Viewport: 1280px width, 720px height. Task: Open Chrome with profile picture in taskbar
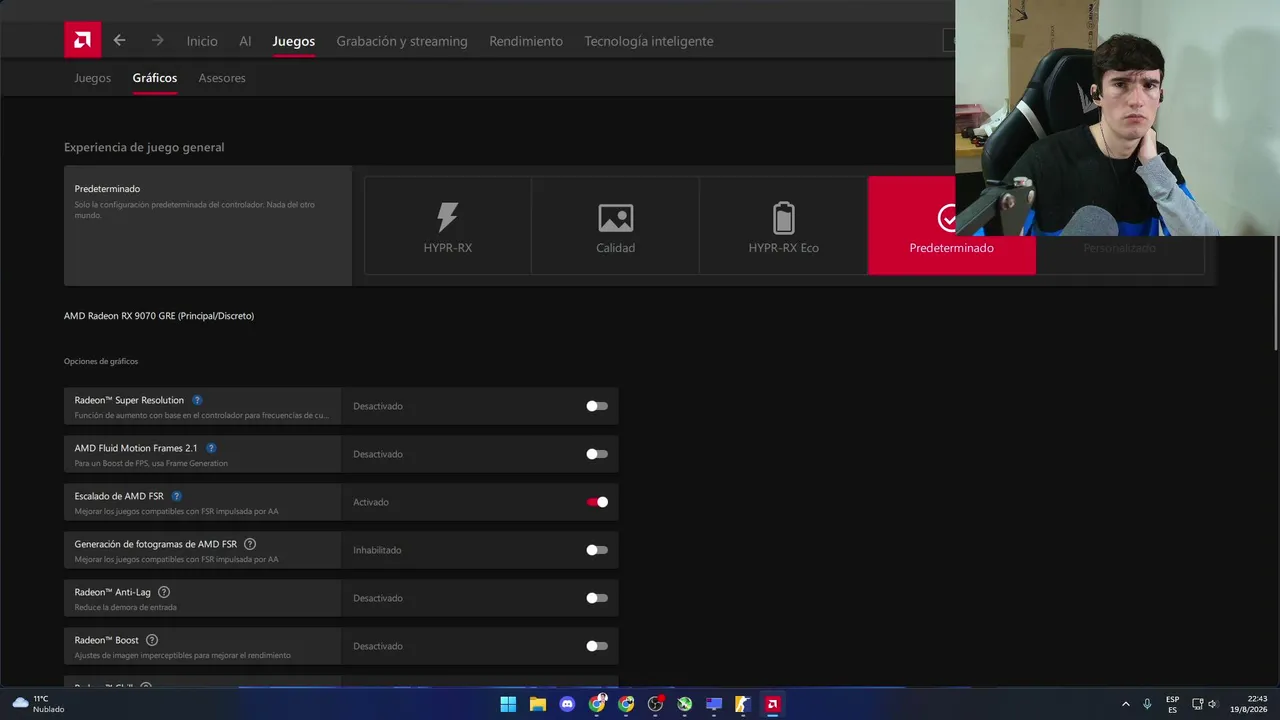(x=597, y=704)
